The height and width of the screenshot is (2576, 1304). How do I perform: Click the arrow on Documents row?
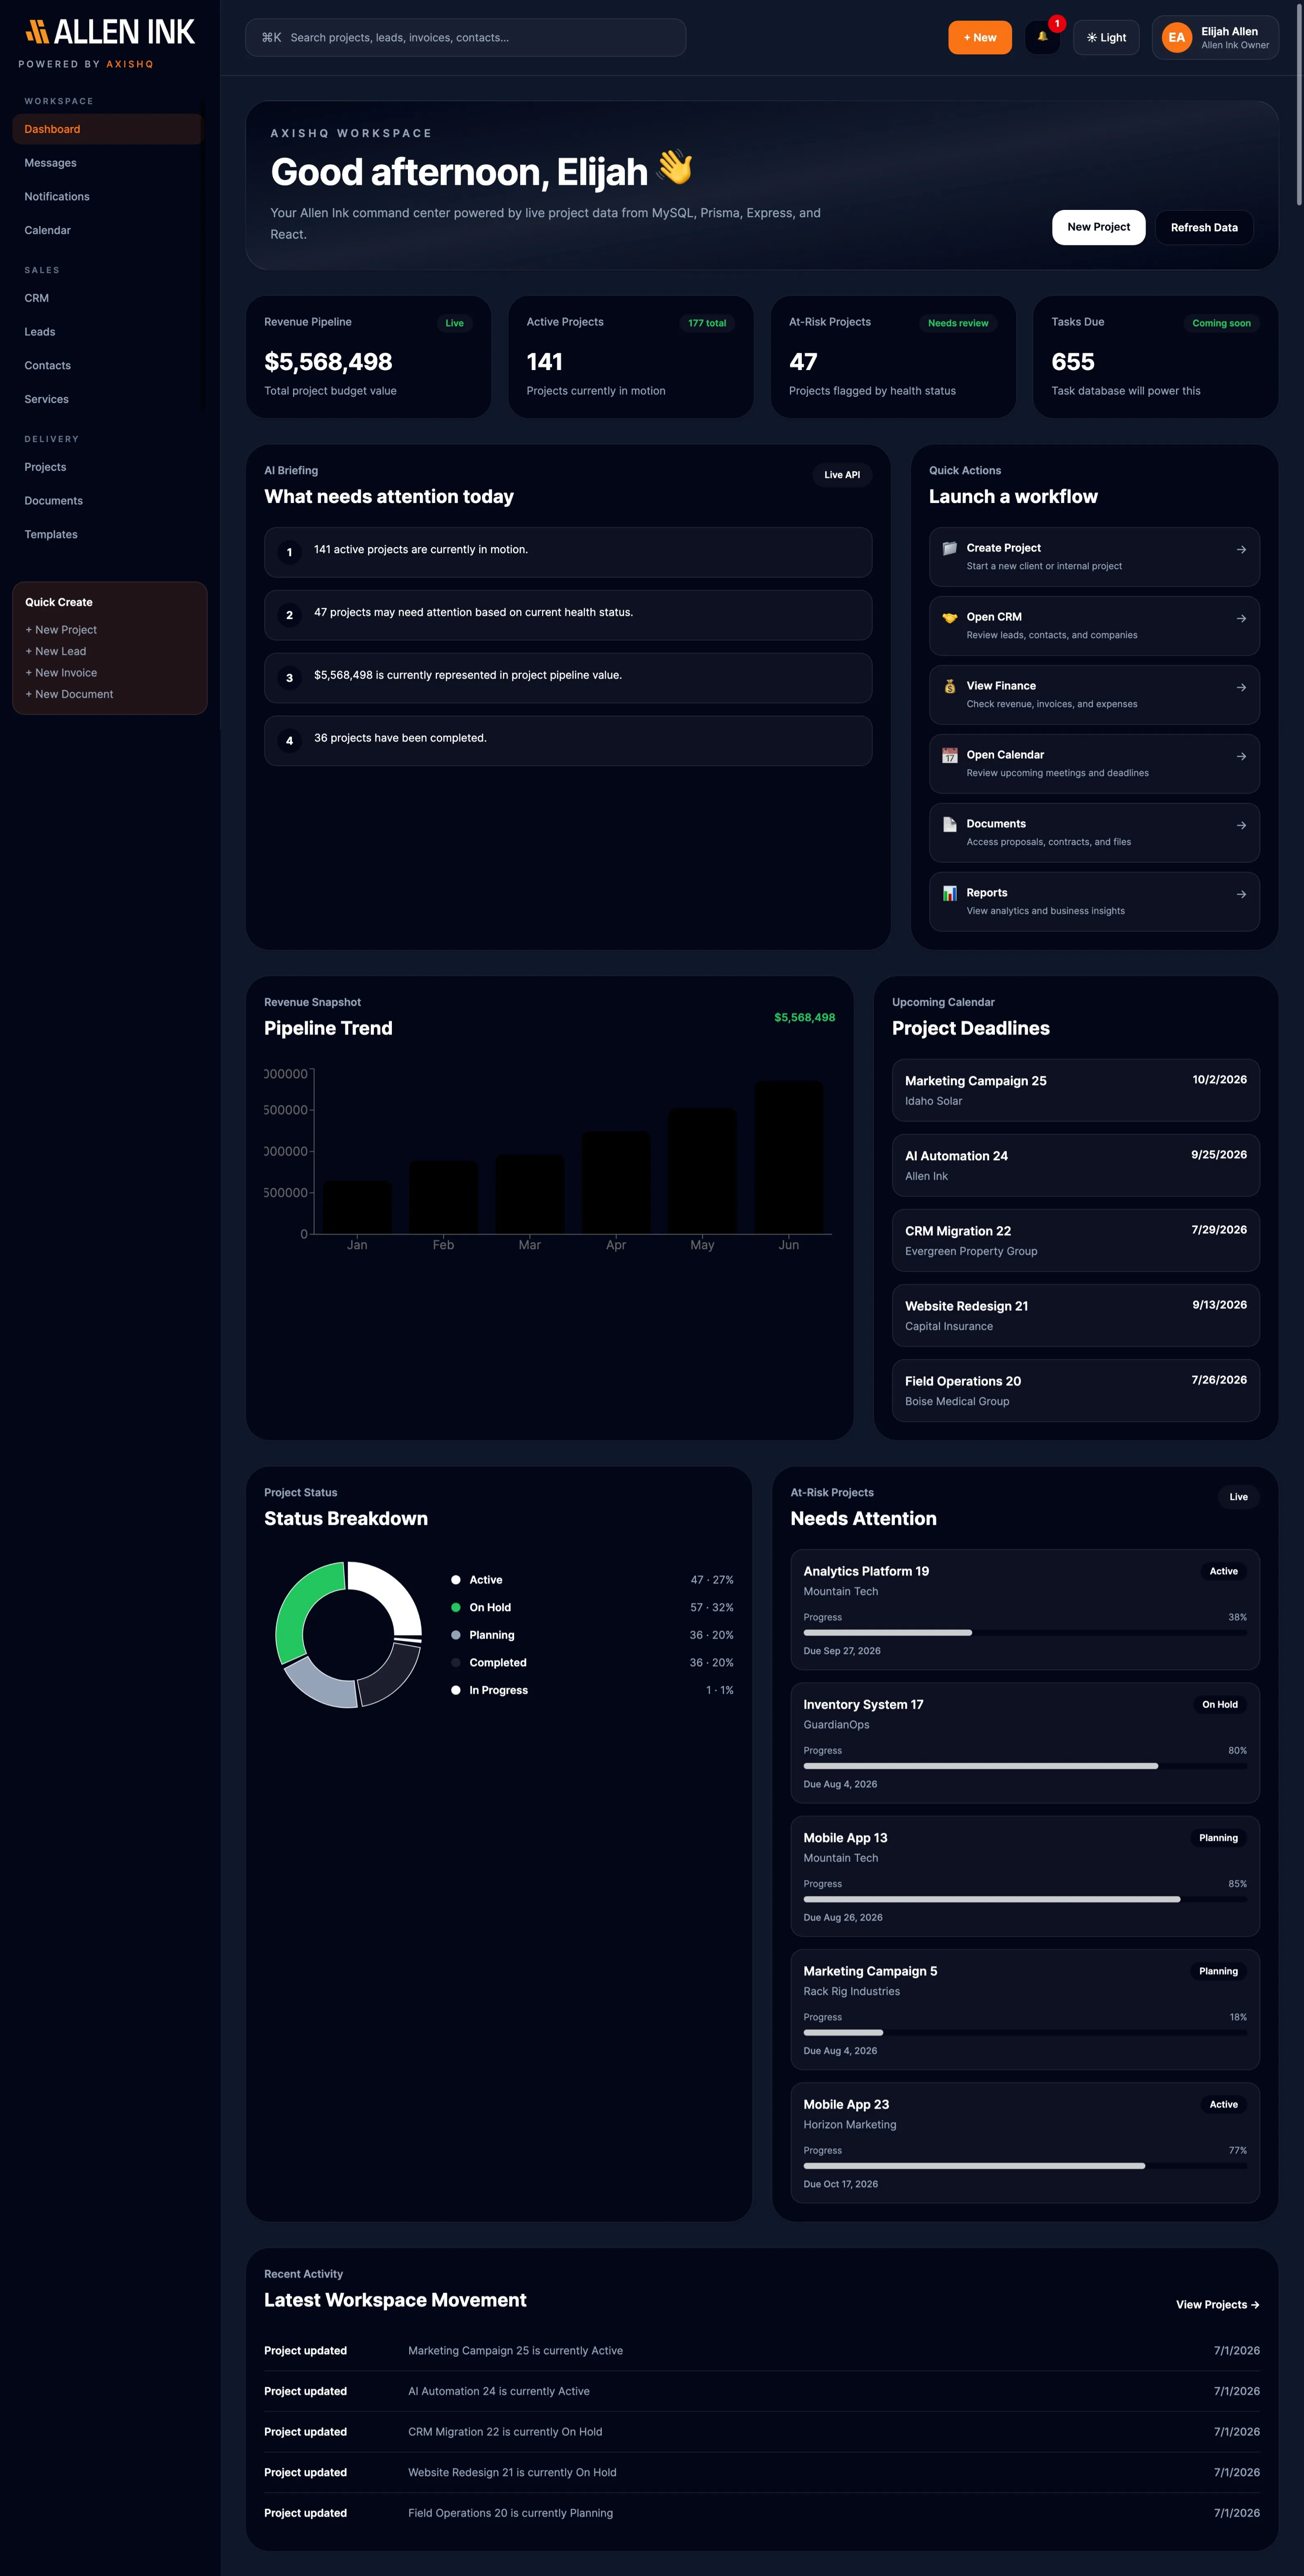pos(1241,825)
